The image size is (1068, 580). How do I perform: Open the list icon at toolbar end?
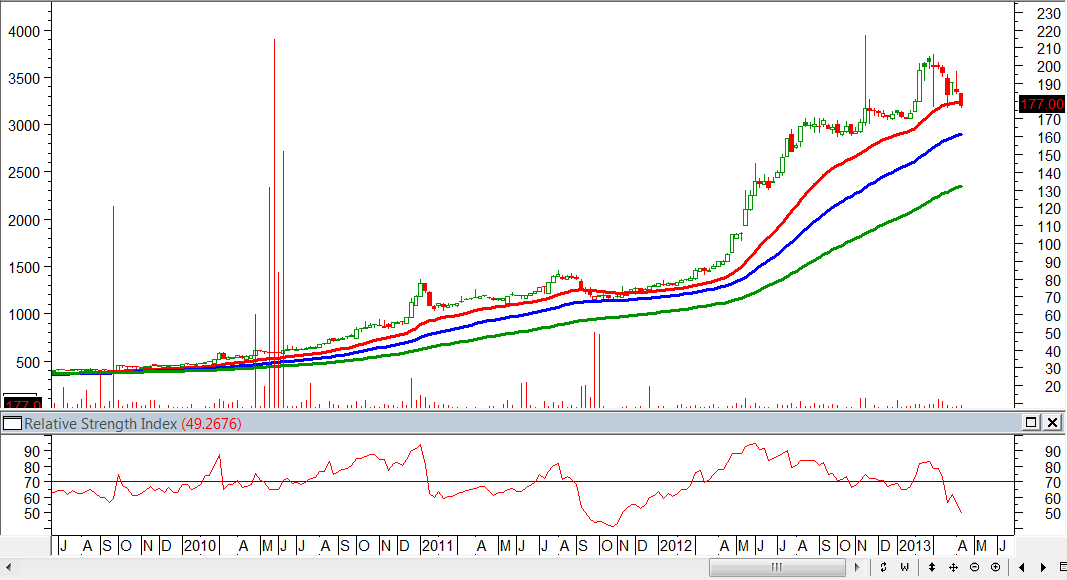click(x=1063, y=567)
